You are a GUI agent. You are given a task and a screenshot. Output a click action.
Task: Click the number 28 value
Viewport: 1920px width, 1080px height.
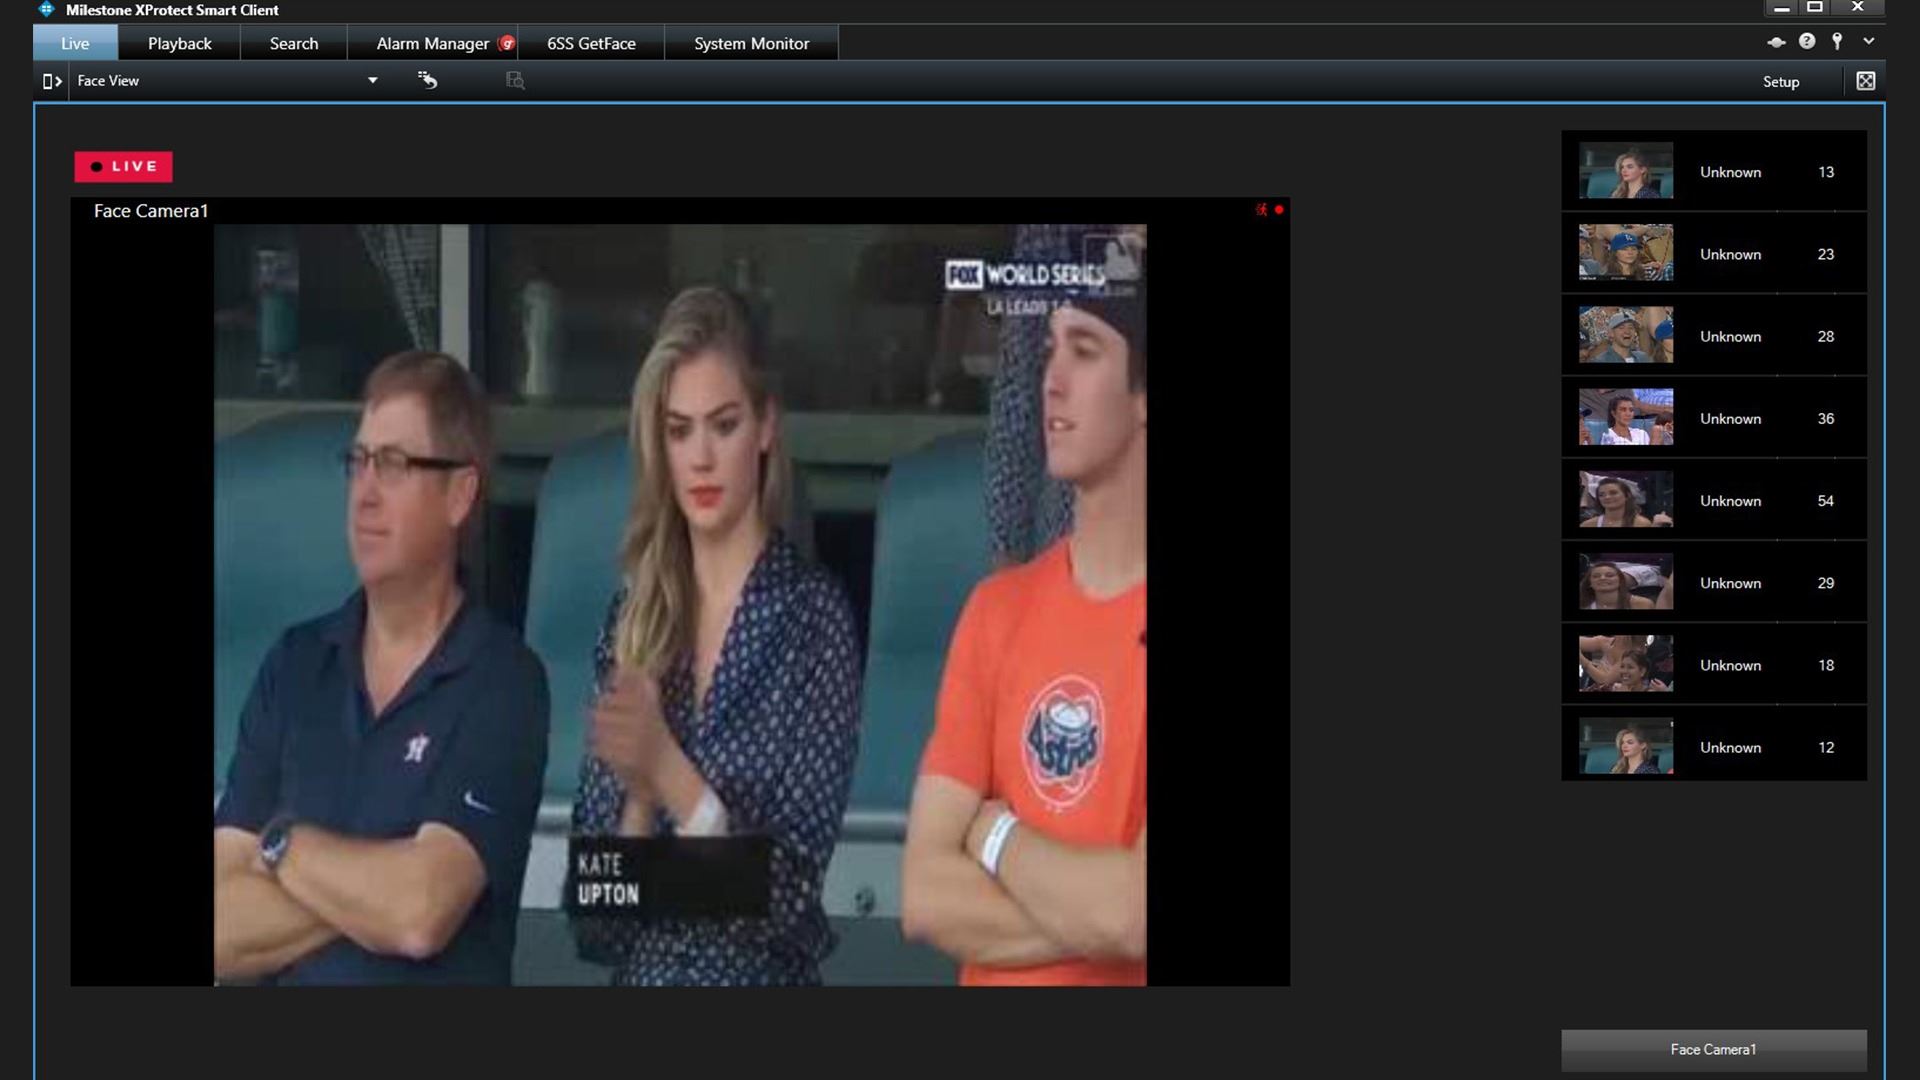point(1825,336)
